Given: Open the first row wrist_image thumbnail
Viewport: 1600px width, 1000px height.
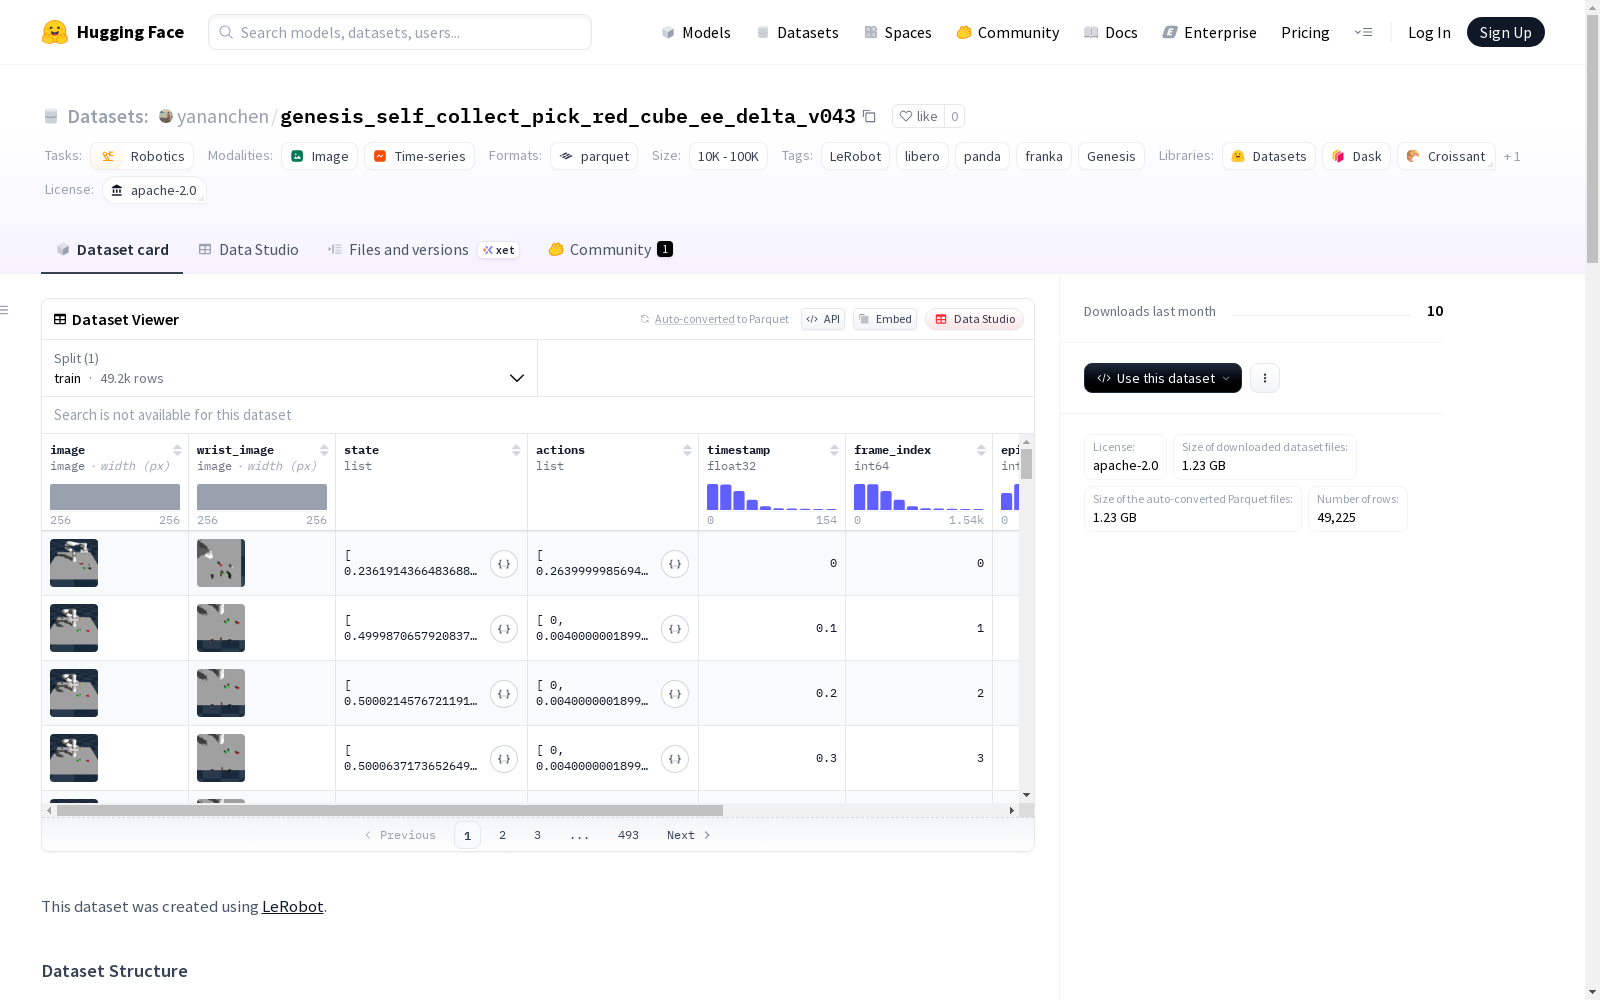Looking at the screenshot, I should (x=221, y=563).
